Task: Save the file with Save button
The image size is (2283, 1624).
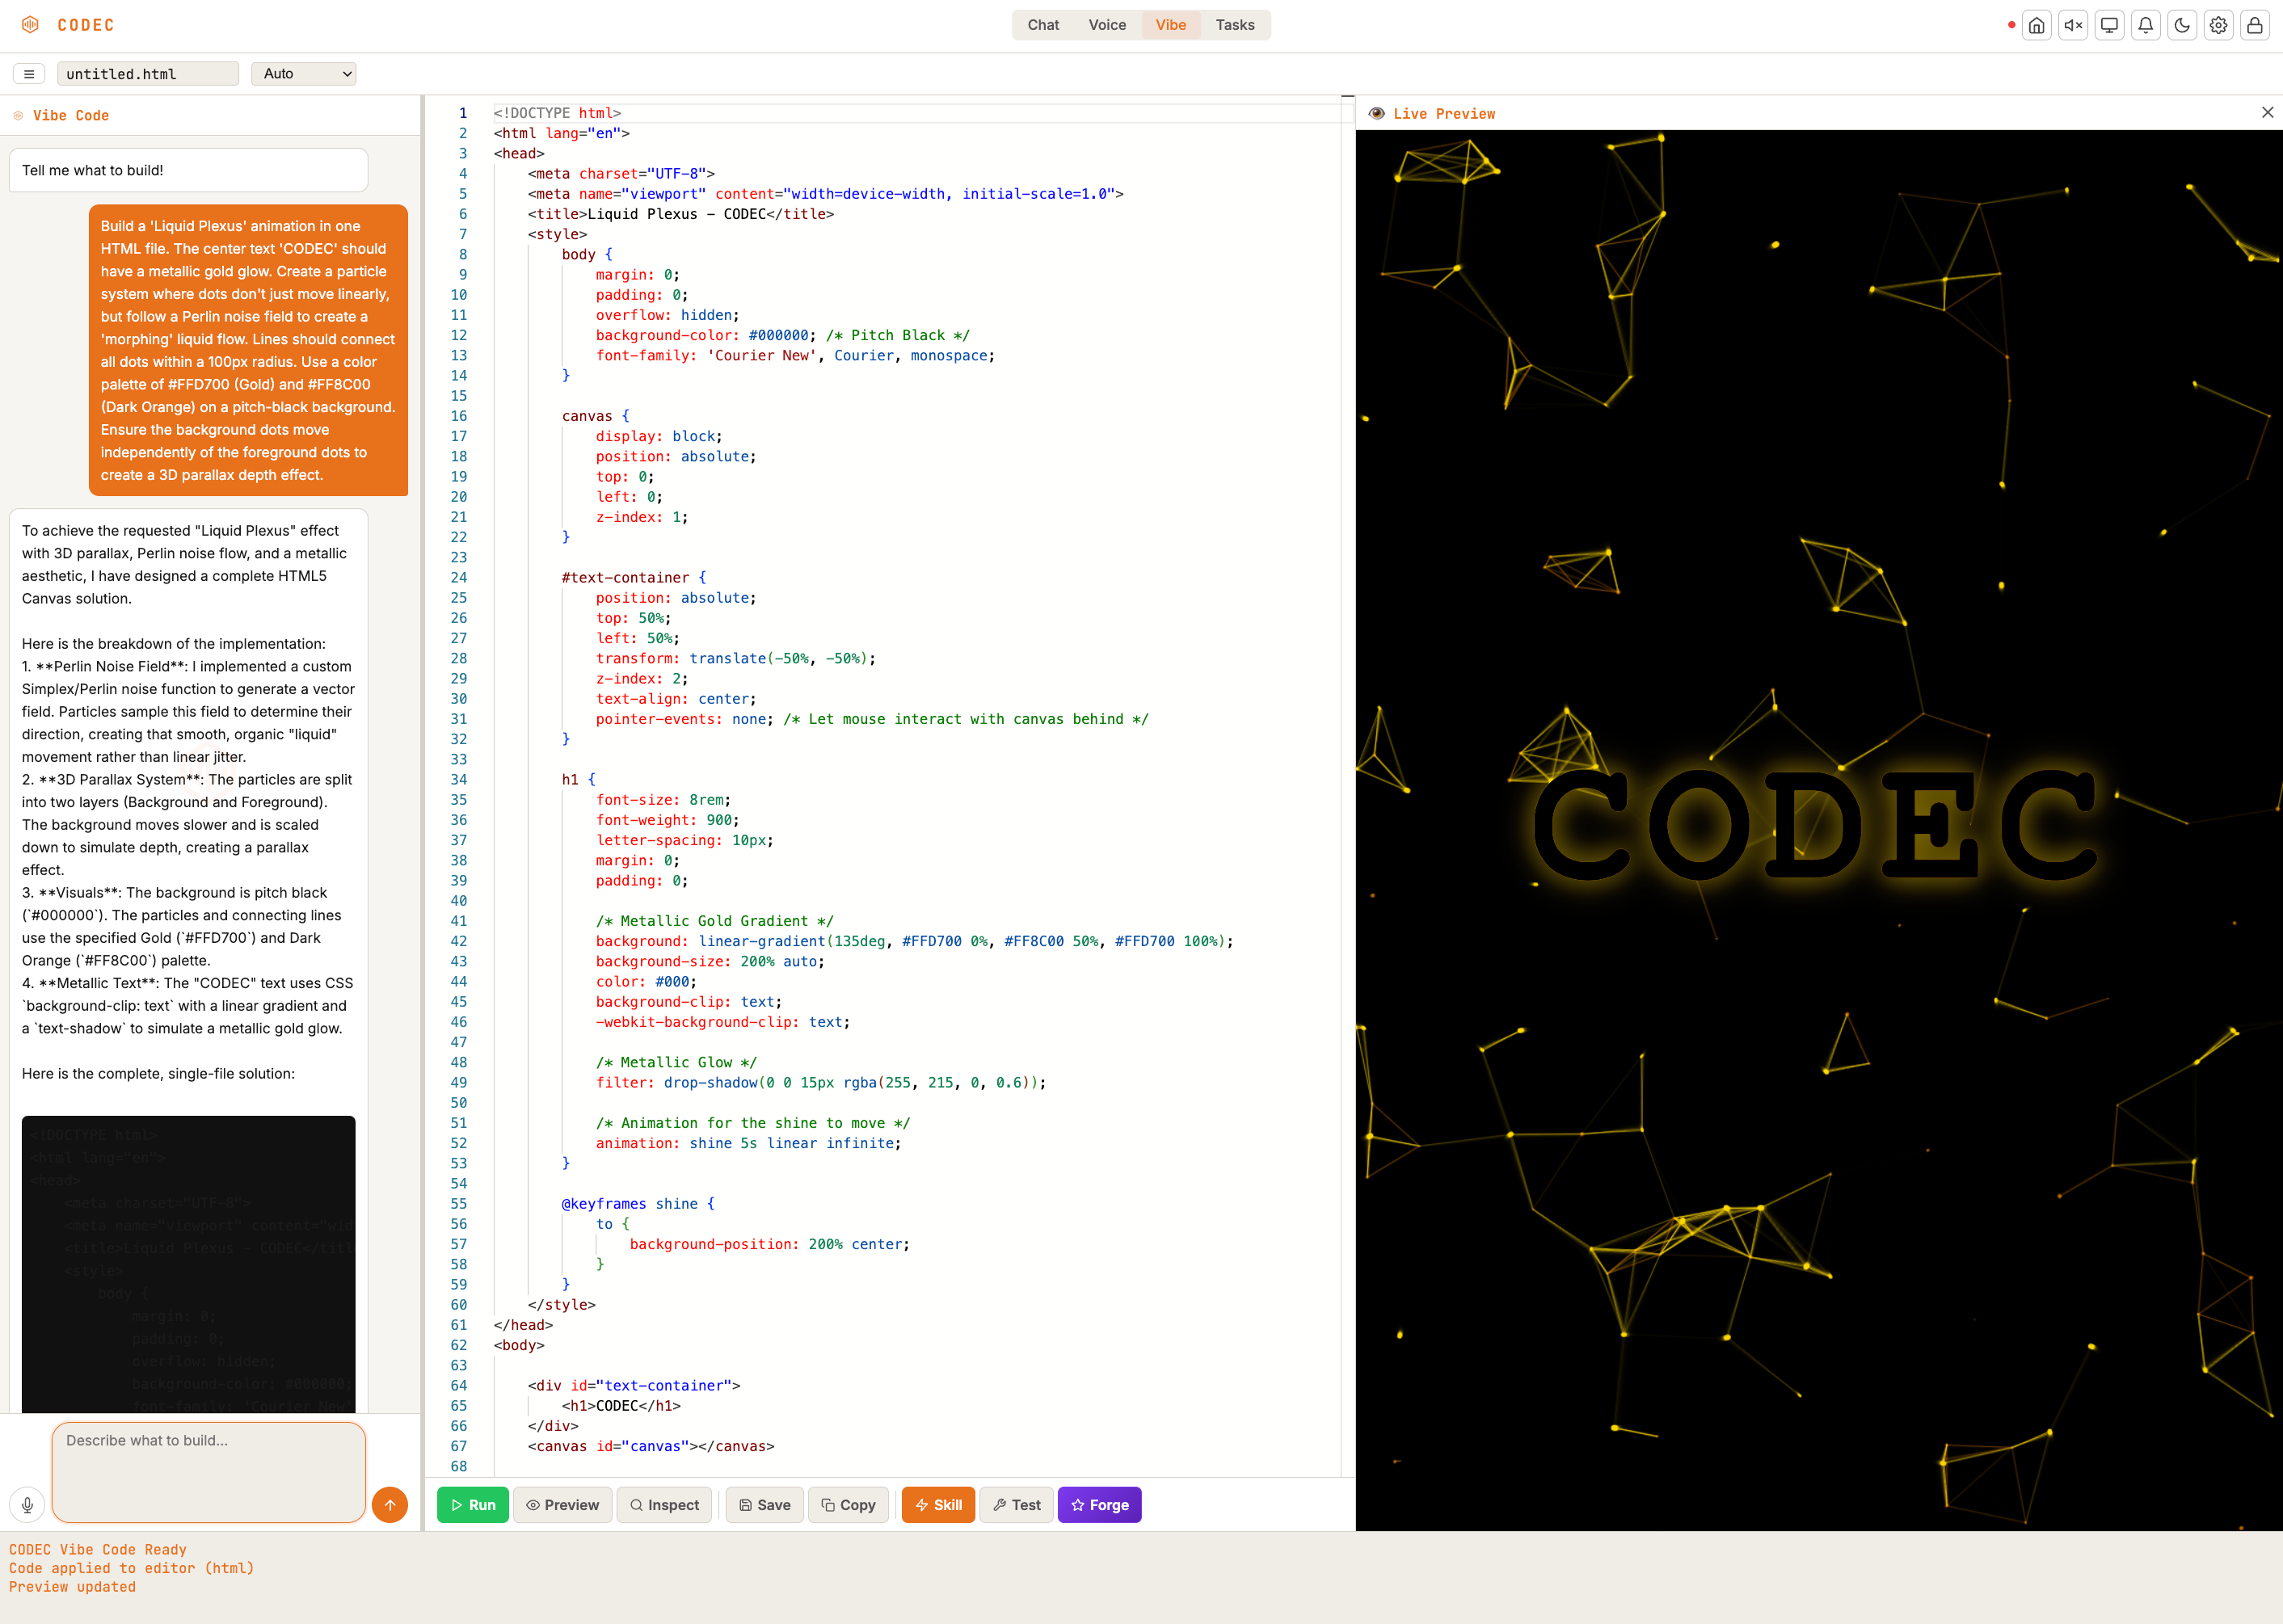Action: pyautogui.click(x=764, y=1505)
